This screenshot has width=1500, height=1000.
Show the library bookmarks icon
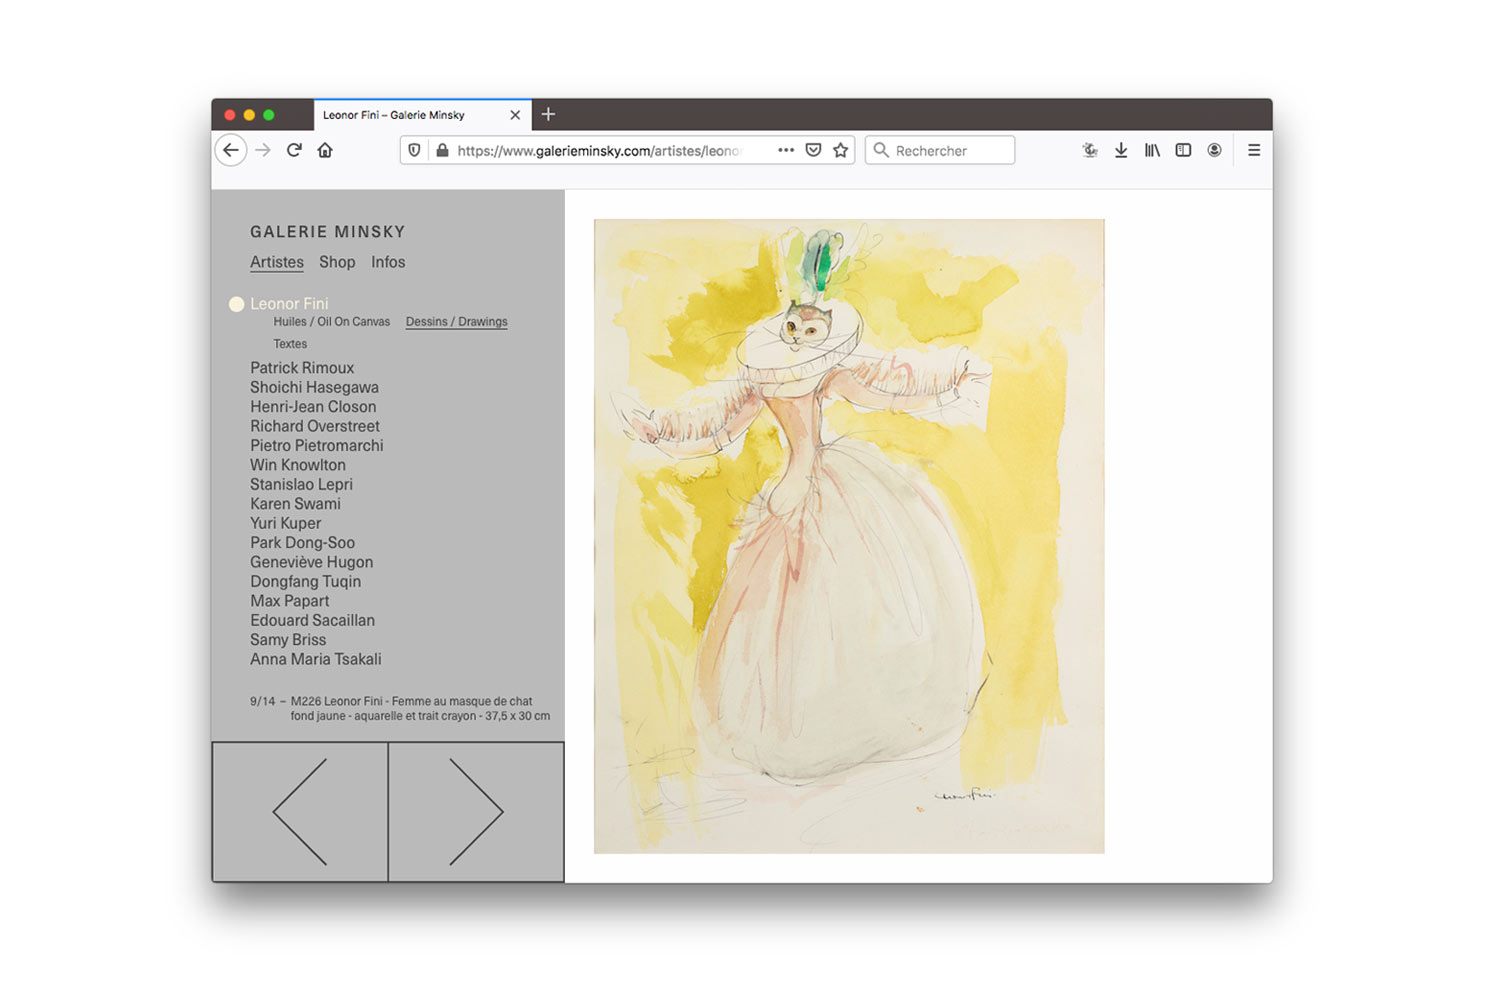point(1152,150)
